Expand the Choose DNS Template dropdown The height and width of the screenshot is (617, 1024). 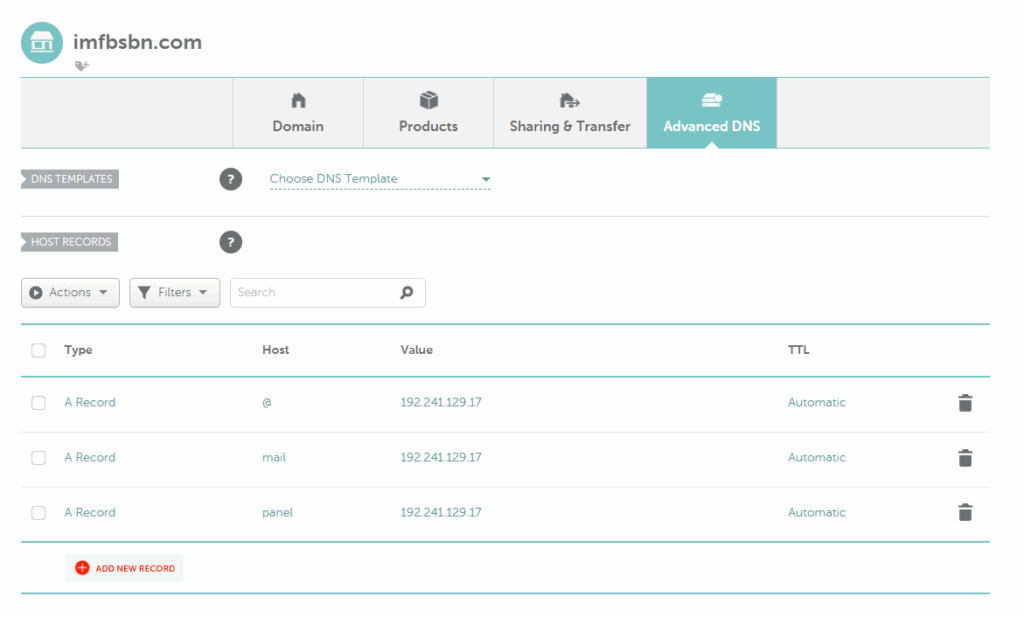(380, 179)
